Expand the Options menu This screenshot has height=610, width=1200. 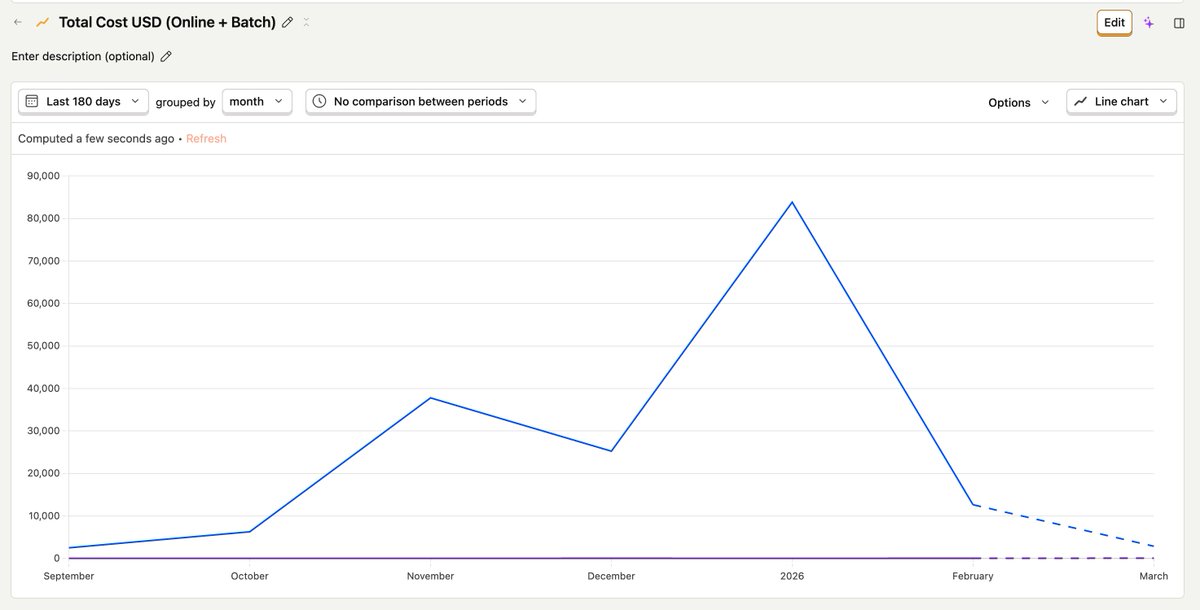click(1018, 102)
